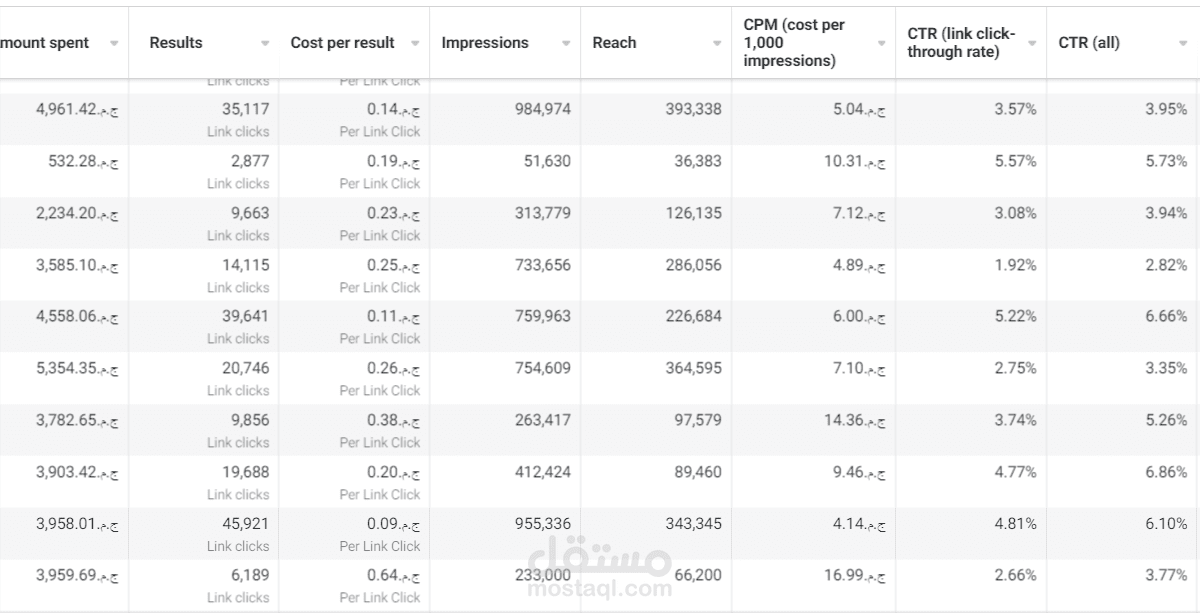Click the Reach column header
1200x613 pixels.
(x=614, y=43)
